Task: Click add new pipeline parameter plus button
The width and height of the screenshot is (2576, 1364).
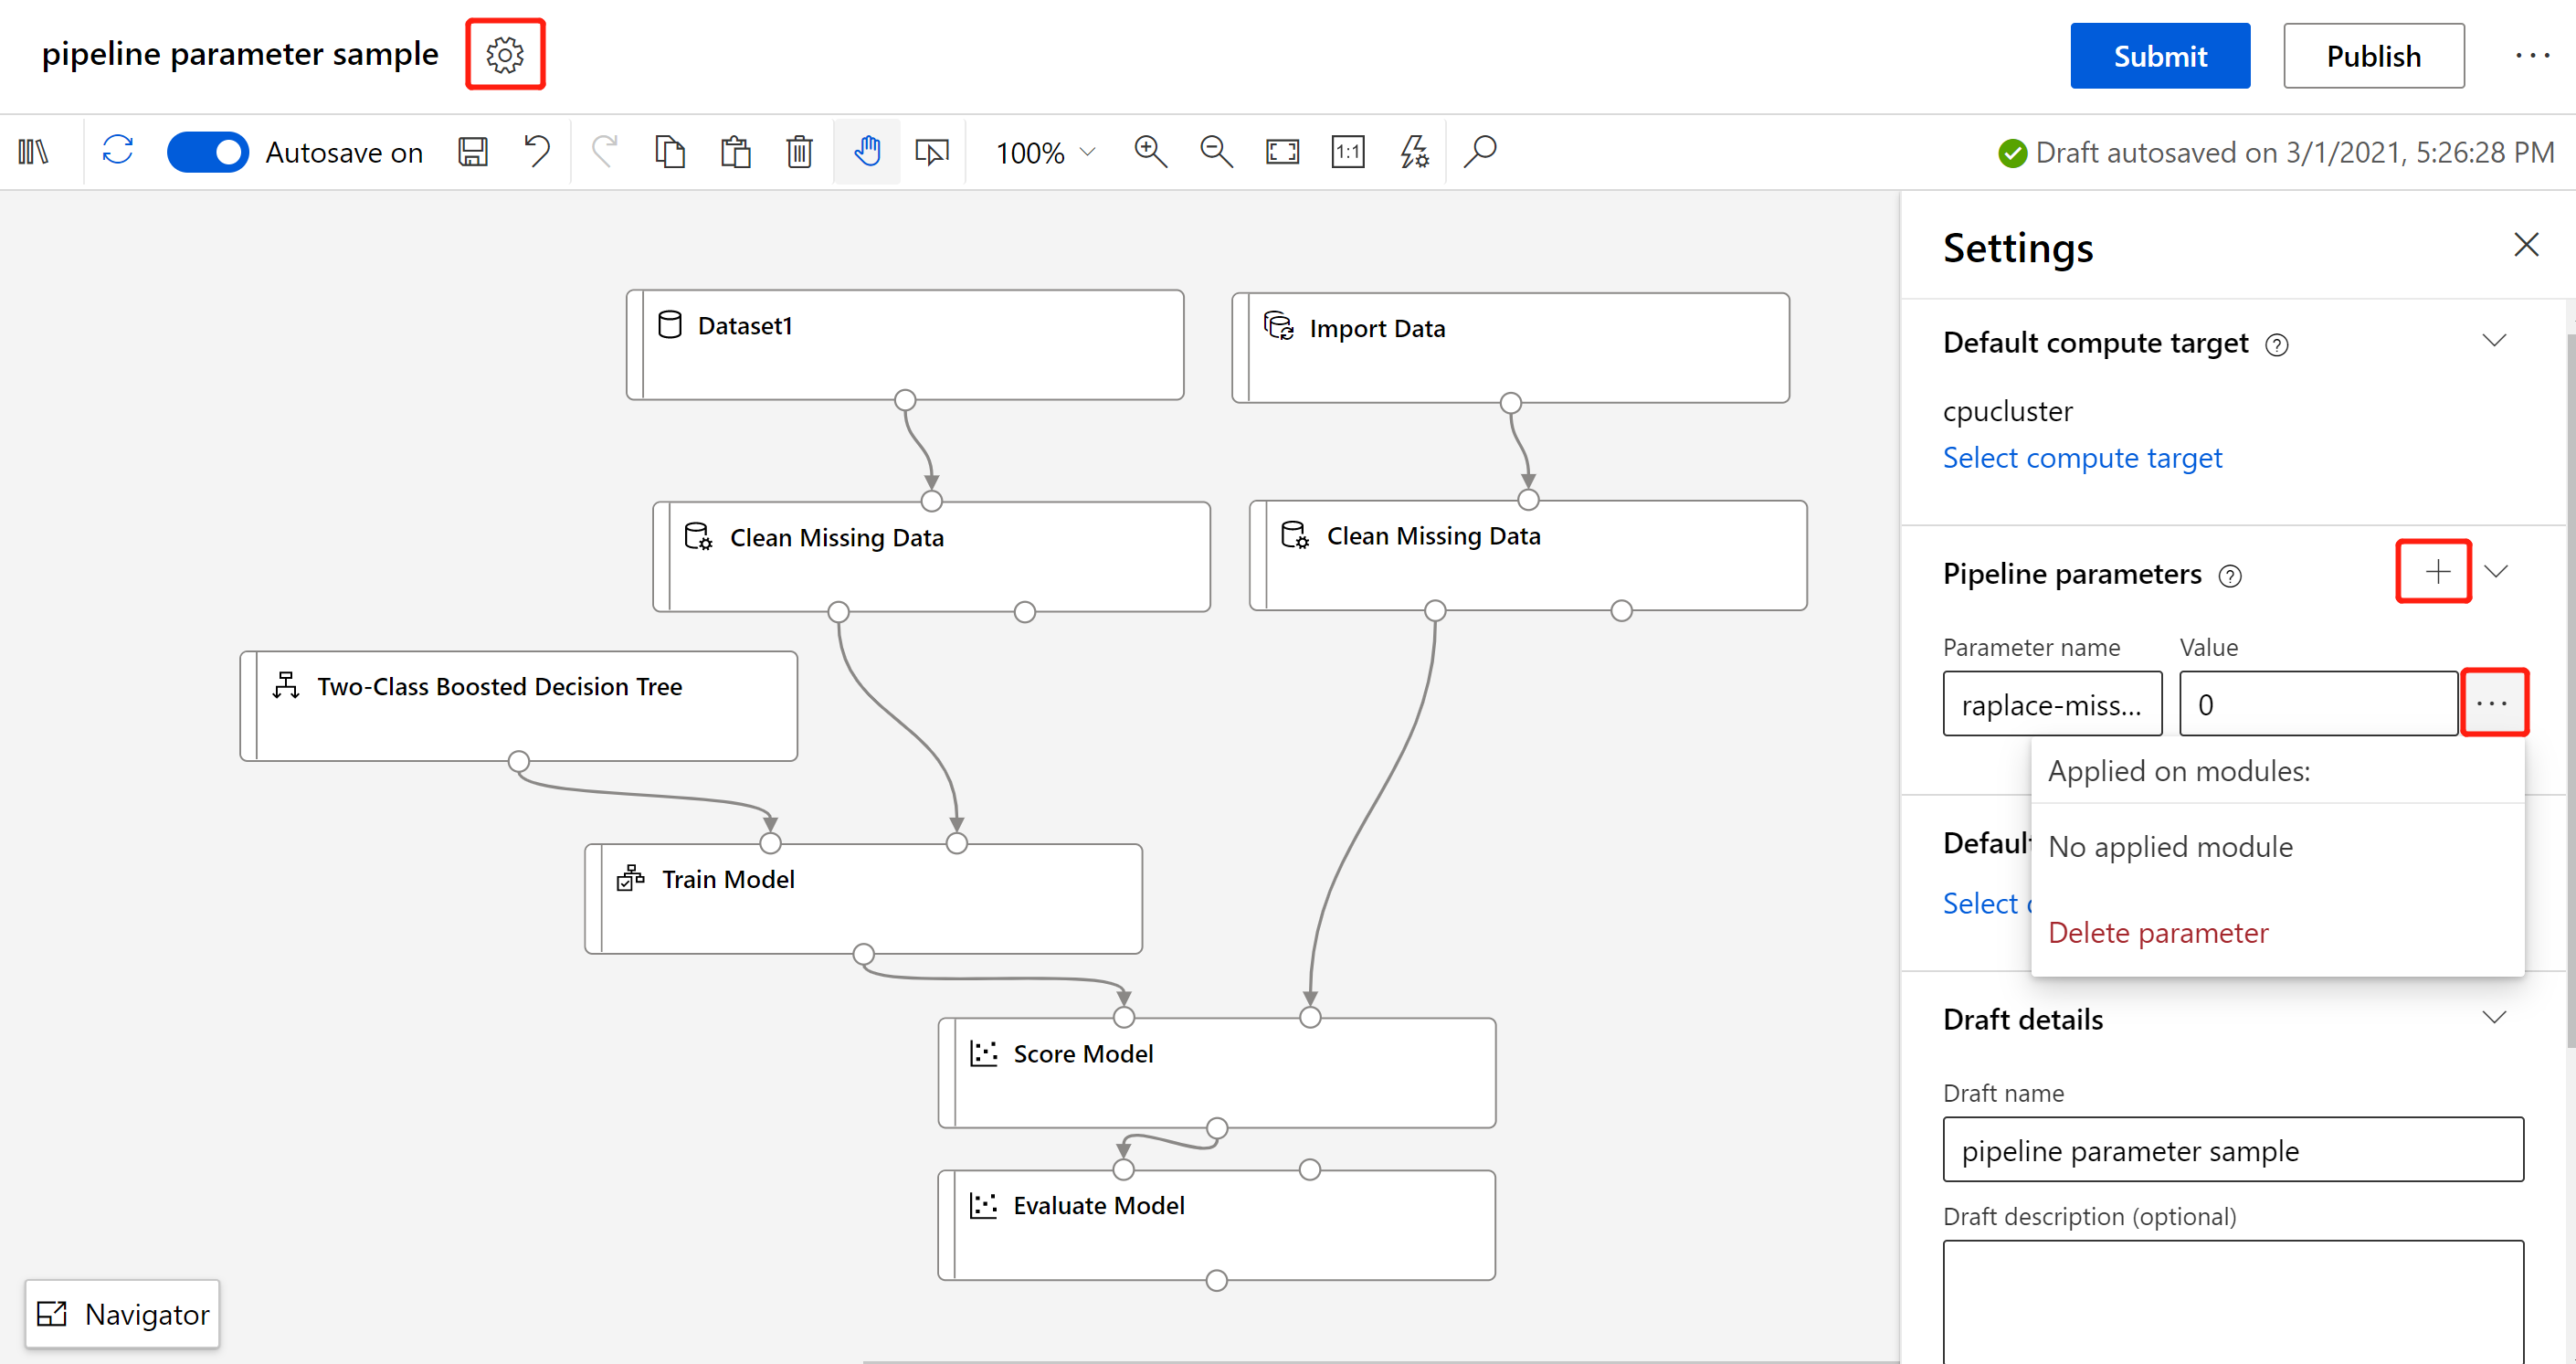Action: tap(2434, 570)
